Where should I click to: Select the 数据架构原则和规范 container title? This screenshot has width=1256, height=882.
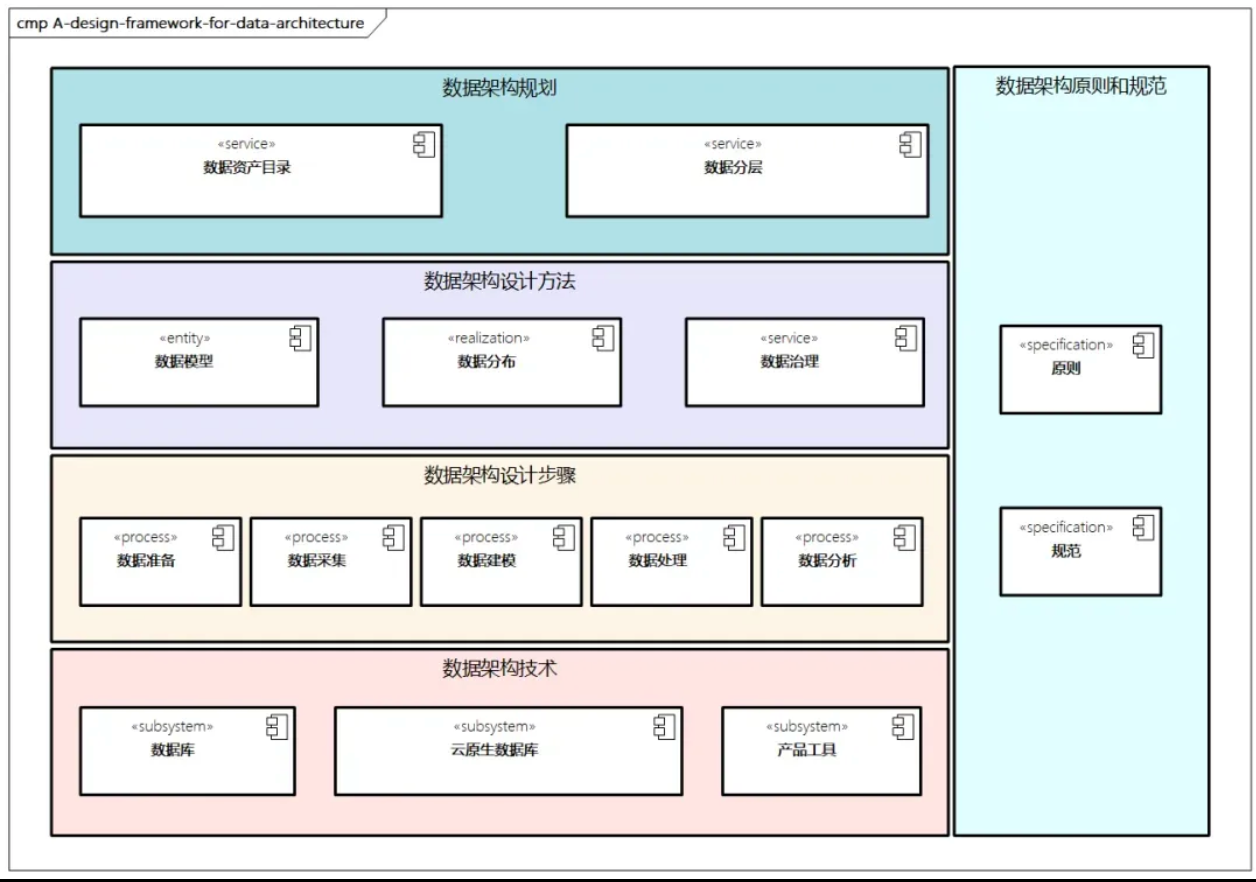[x=1081, y=86]
